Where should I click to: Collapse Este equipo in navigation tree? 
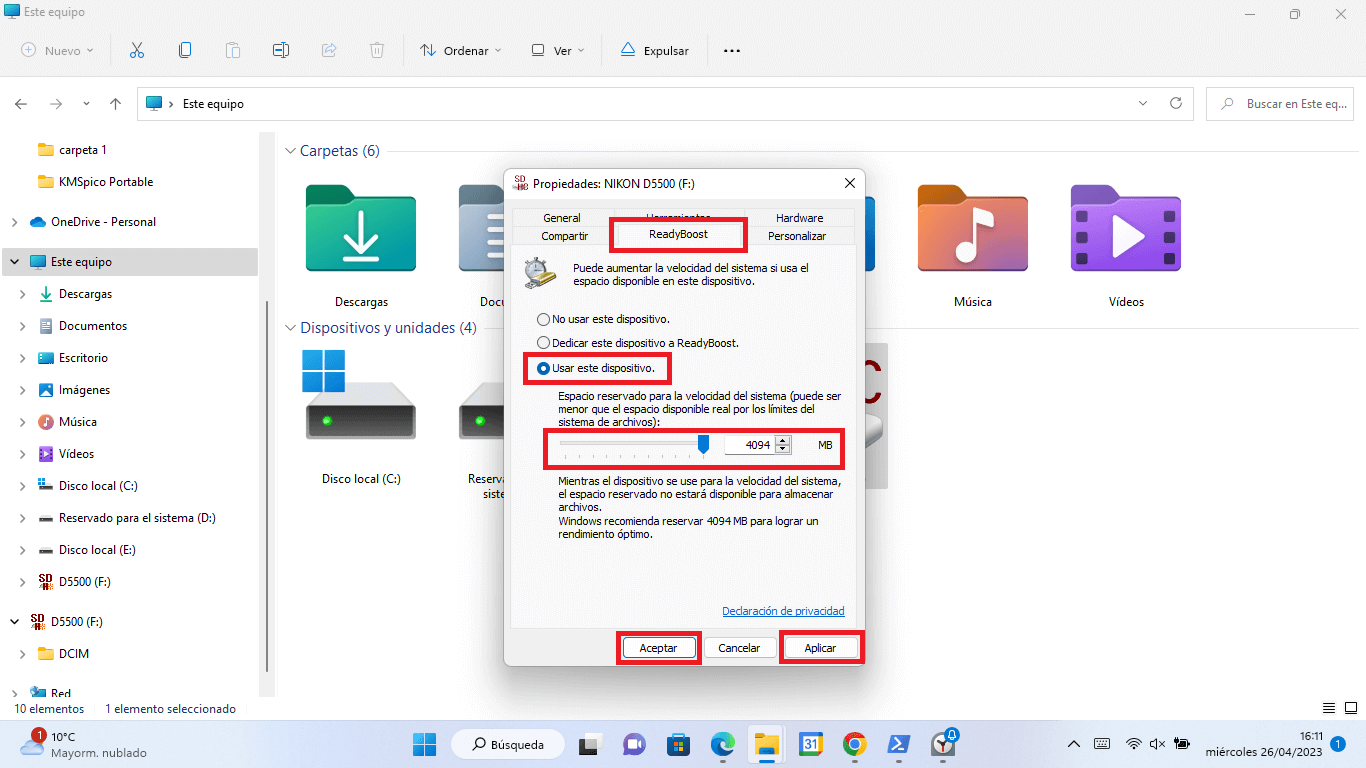tap(14, 262)
